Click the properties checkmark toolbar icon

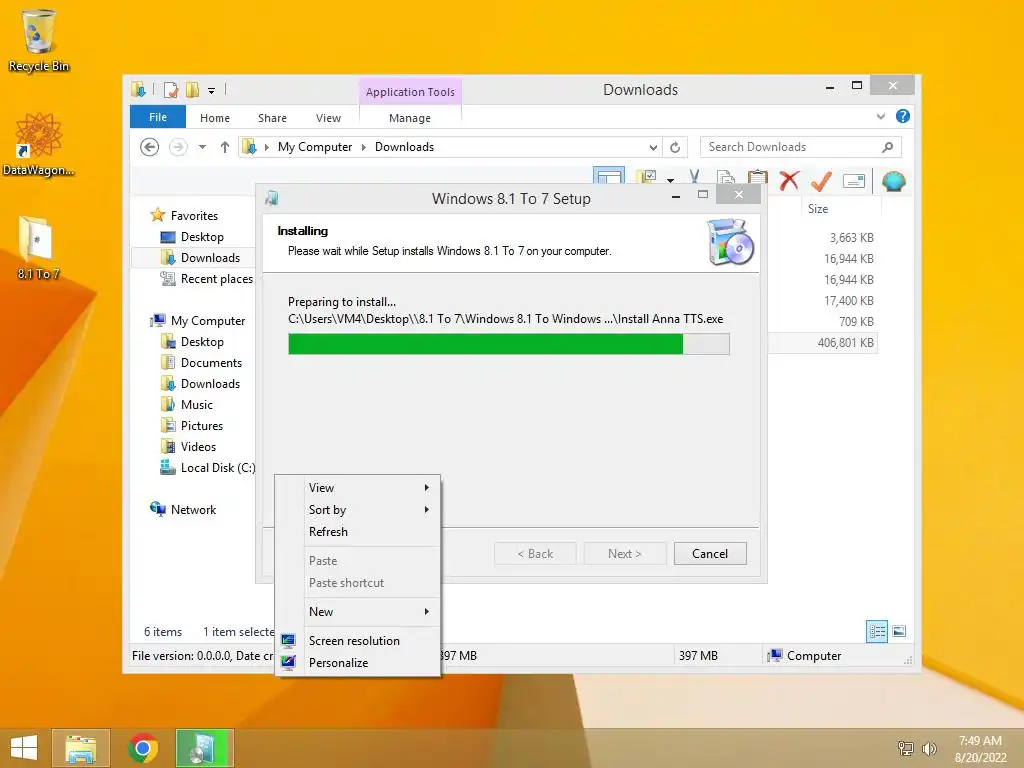point(821,180)
